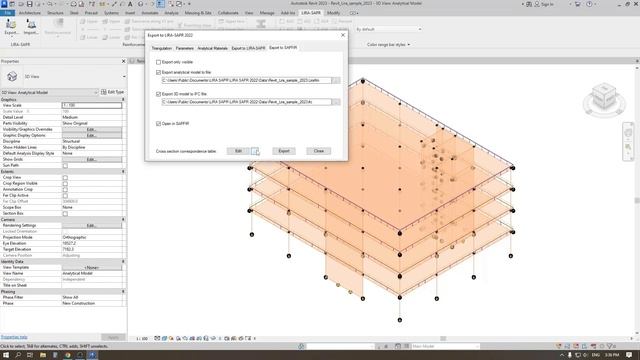Open the Architecture ribbon tab
Image resolution: width=640 pixels, height=360 pixels.
click(30, 13)
